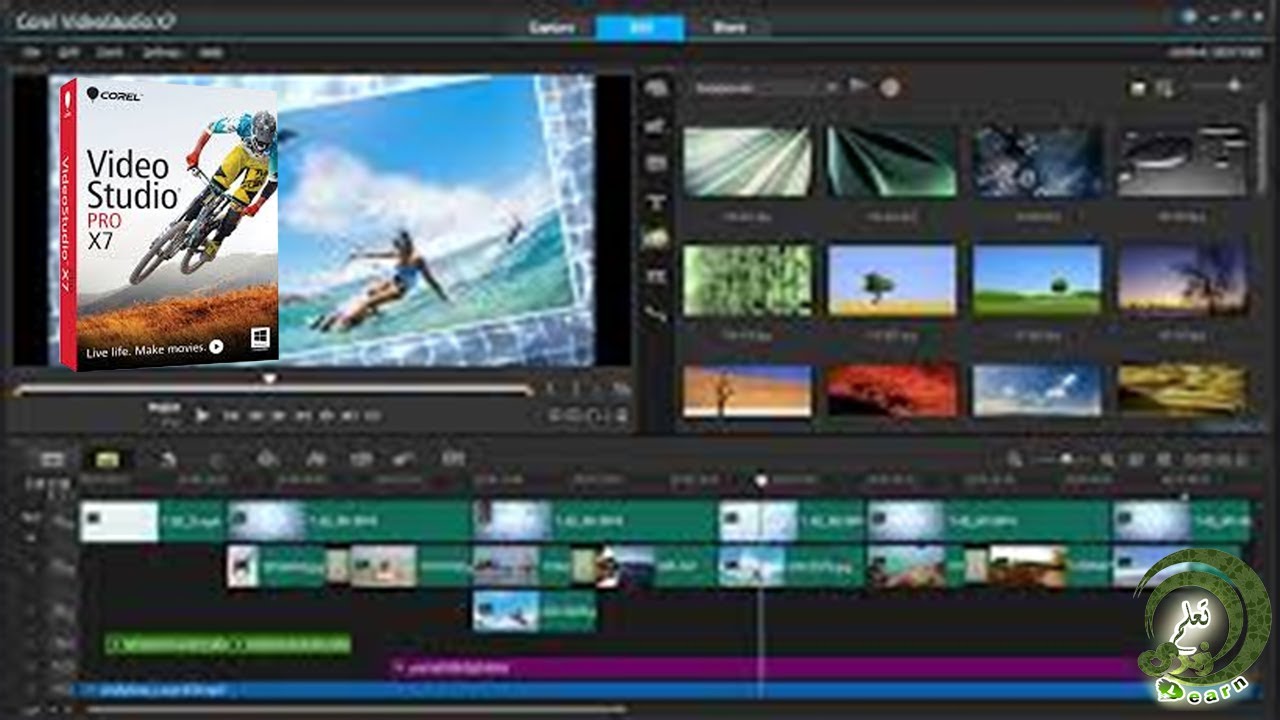Fit project in timeline window icon

[x=1136, y=459]
